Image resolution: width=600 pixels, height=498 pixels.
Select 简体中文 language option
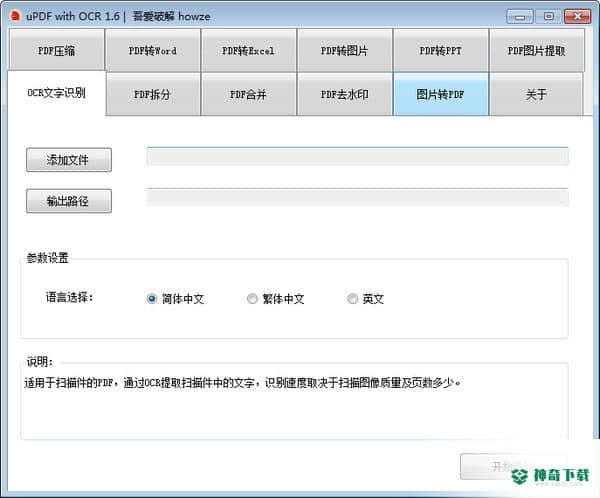[x=175, y=299]
